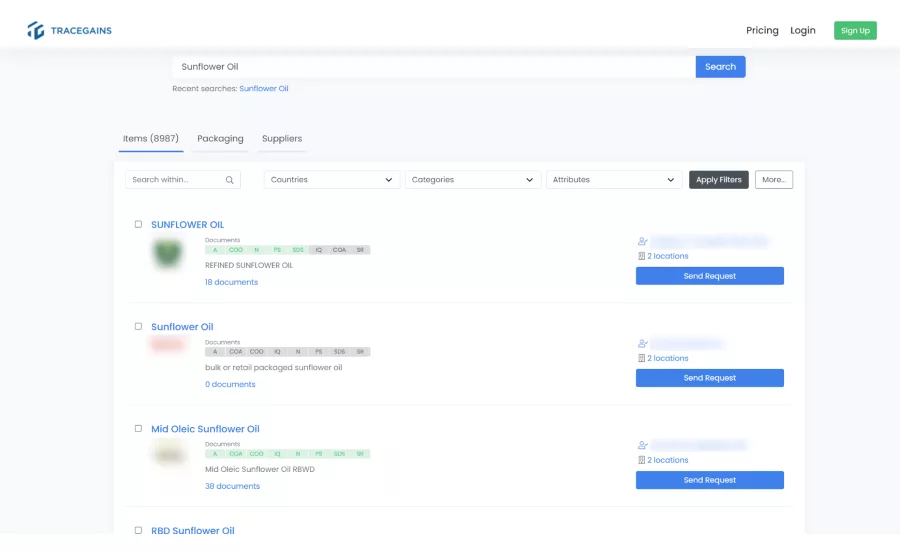Open bulk Sunflower Oil supplier logo thumbnail
This screenshot has width=900, height=550.
pos(167,344)
